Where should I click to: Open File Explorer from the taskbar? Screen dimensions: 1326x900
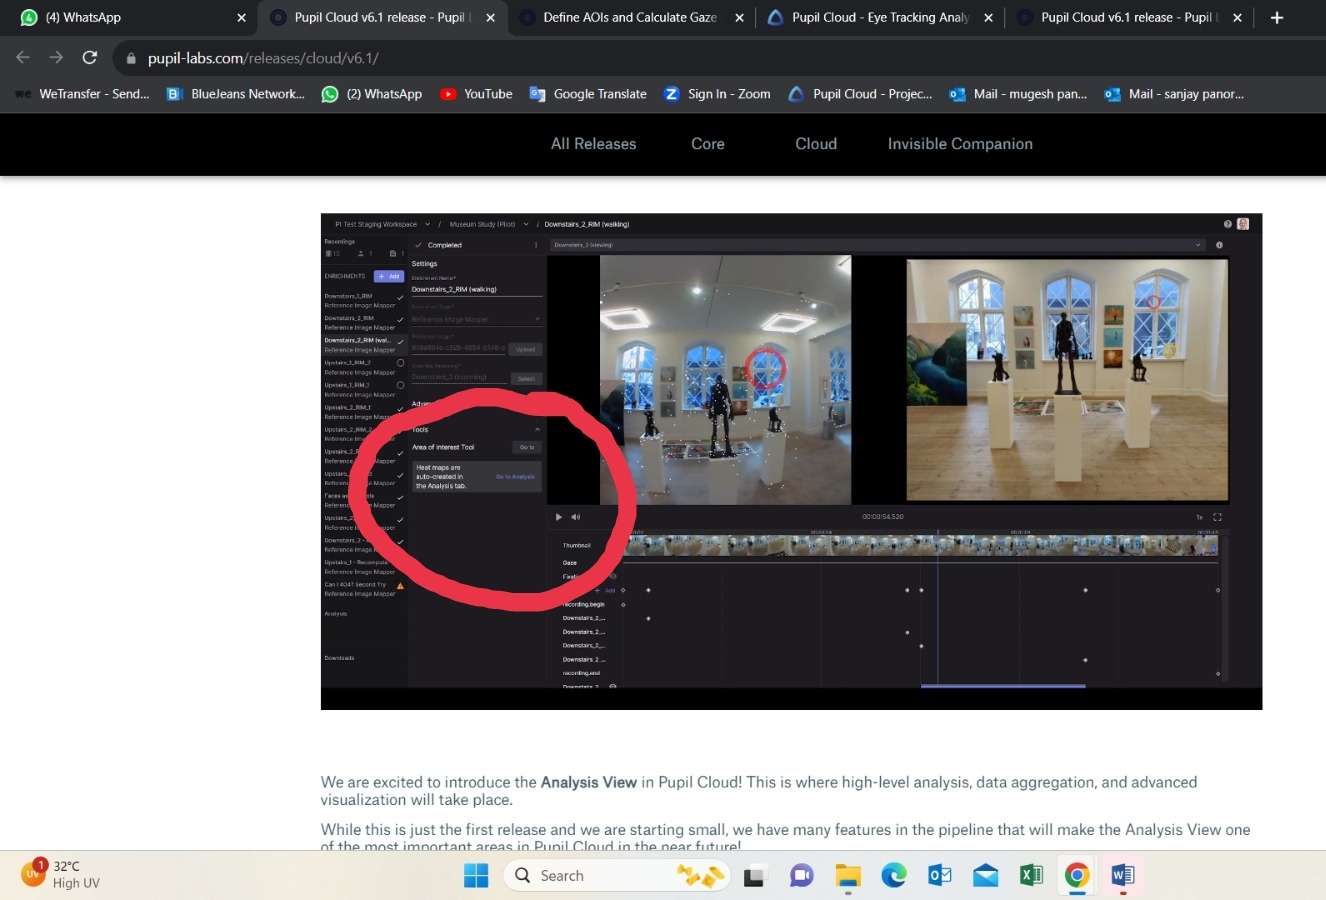(x=848, y=876)
